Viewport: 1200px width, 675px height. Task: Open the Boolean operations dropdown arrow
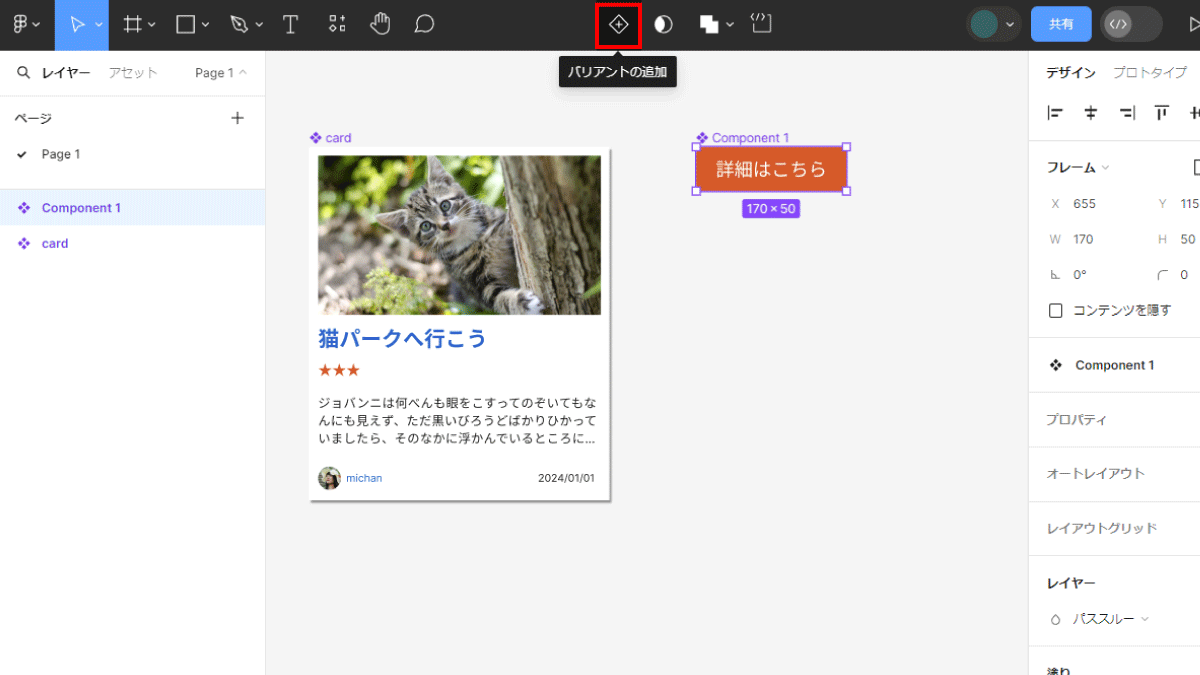pyautogui.click(x=730, y=25)
